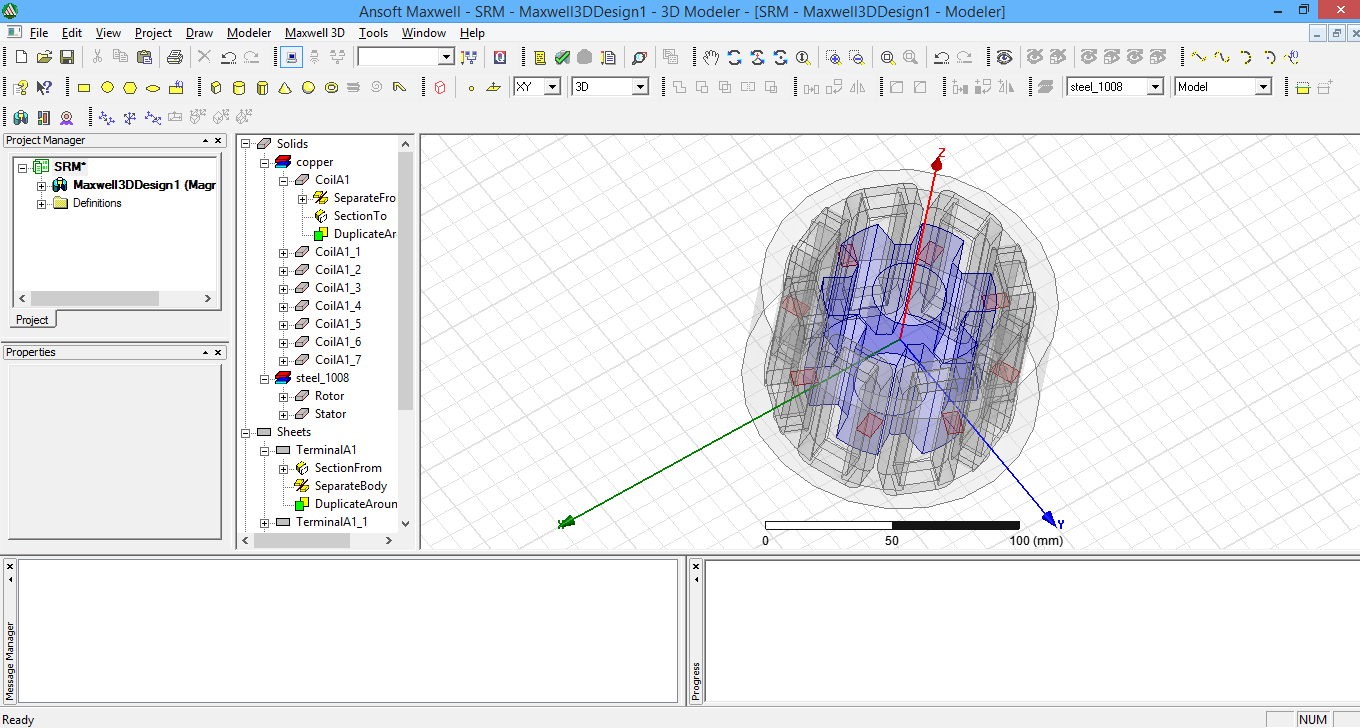
Task: Select the point draw tool
Action: click(472, 87)
